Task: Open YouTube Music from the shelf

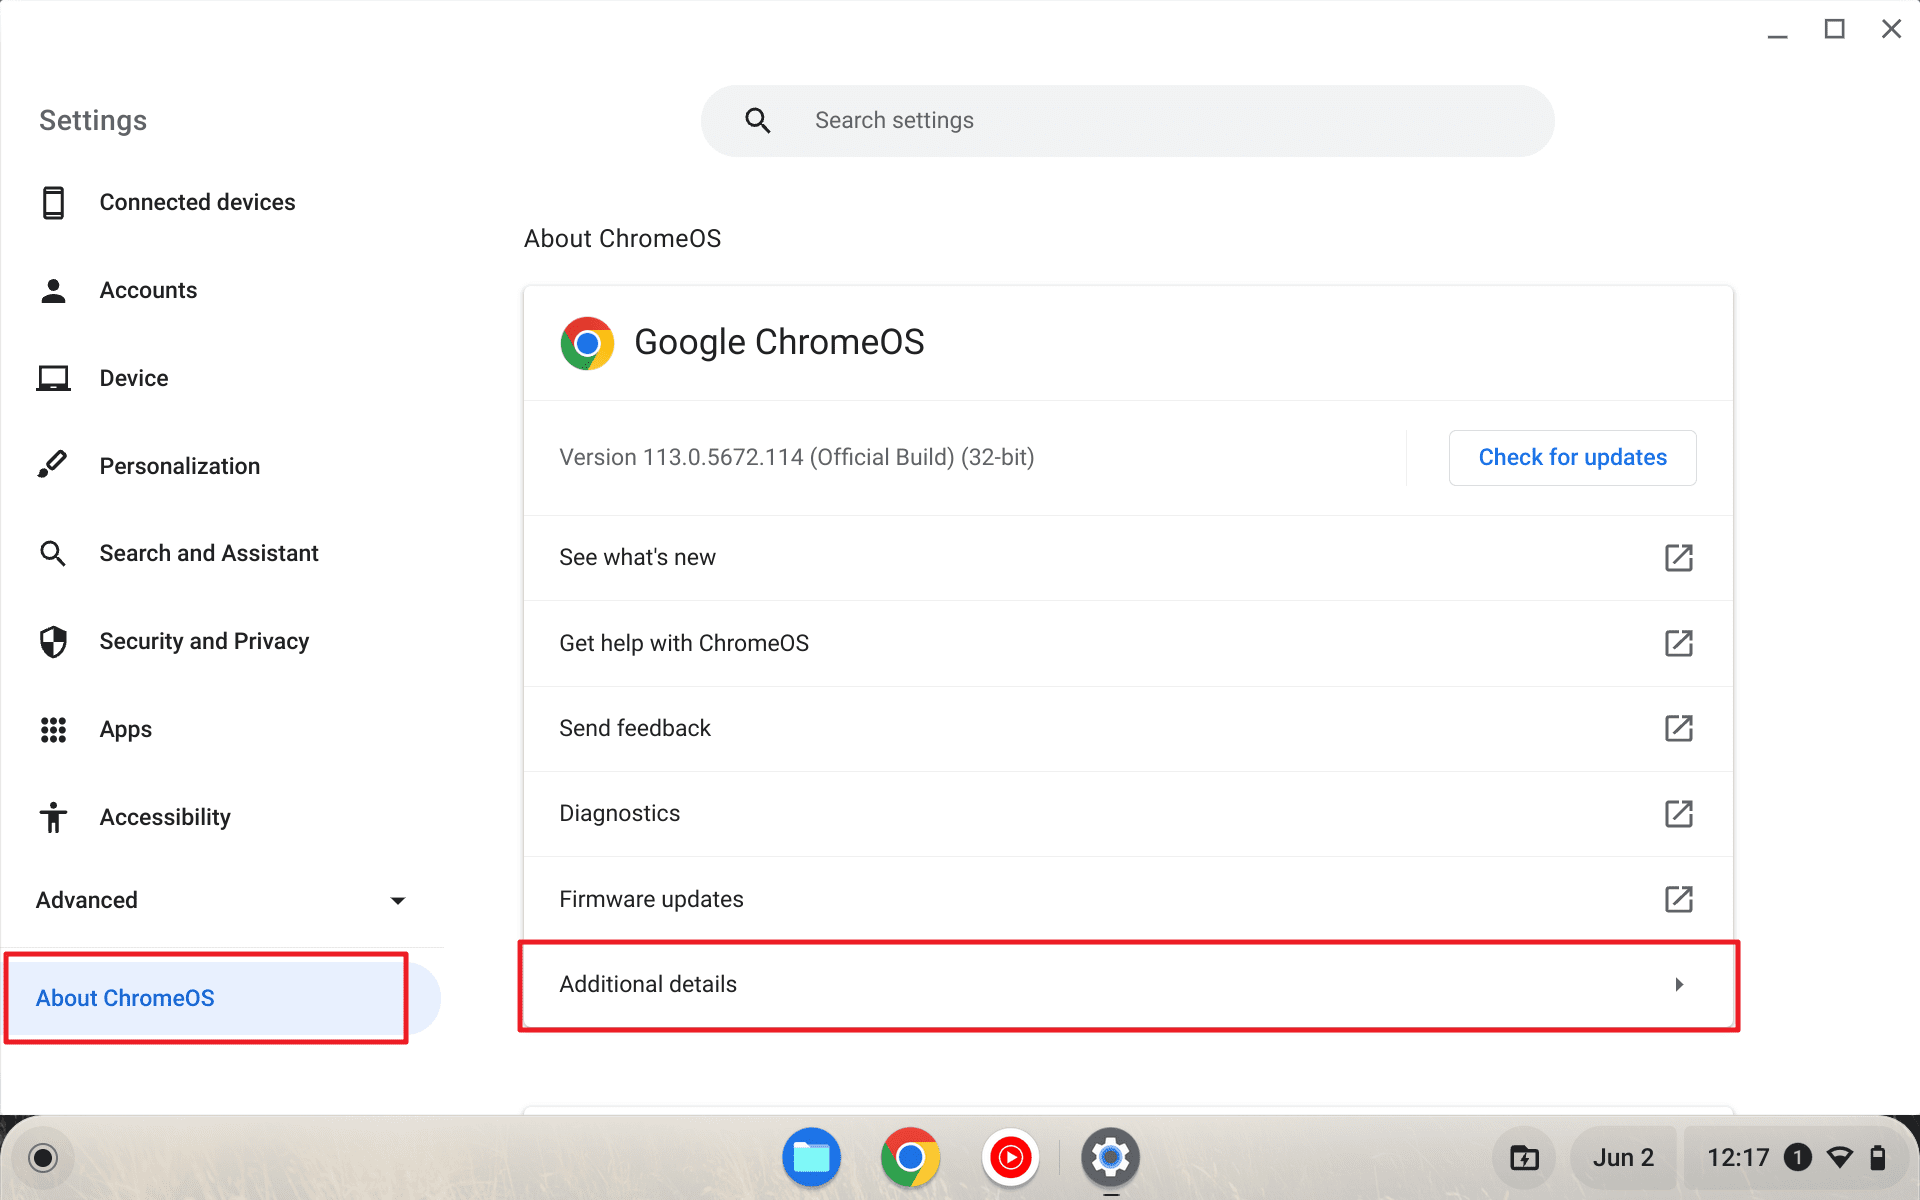Action: pyautogui.click(x=1010, y=1157)
